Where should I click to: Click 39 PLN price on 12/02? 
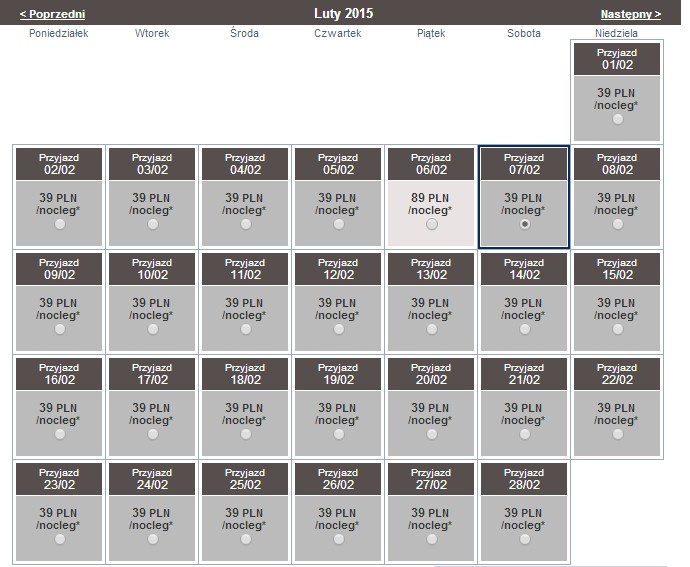[x=337, y=303]
